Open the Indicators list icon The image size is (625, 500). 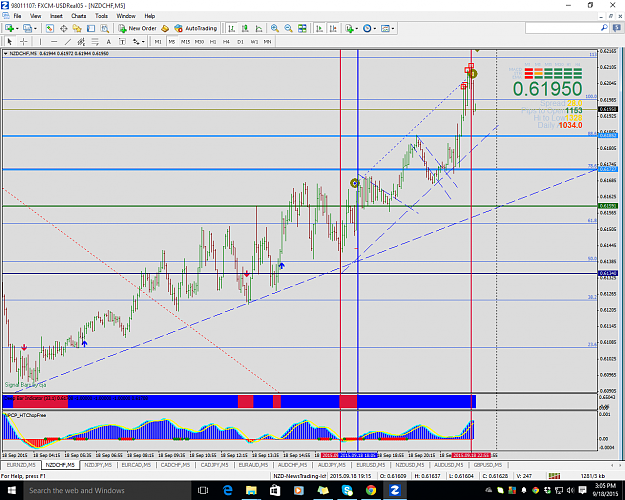click(349, 28)
